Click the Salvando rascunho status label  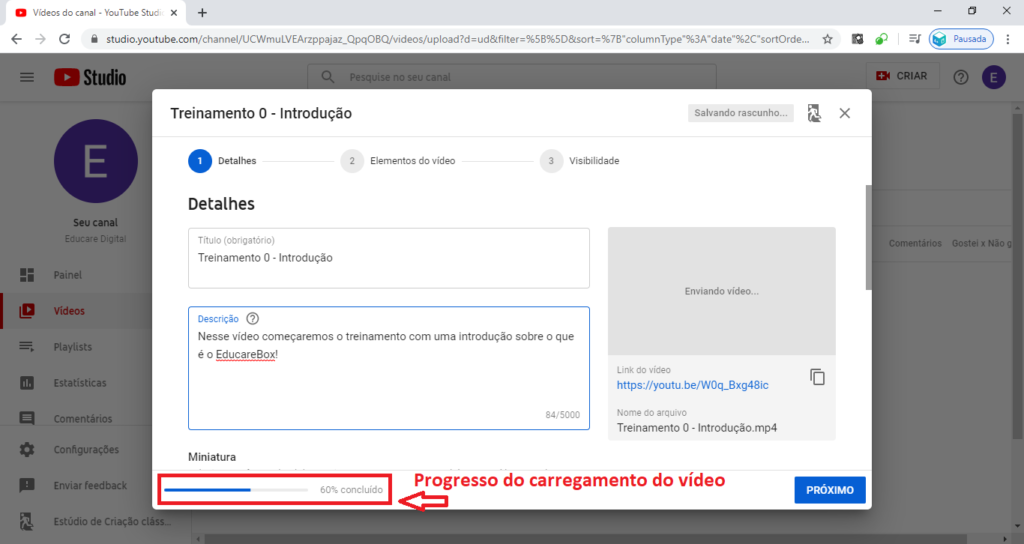741,113
